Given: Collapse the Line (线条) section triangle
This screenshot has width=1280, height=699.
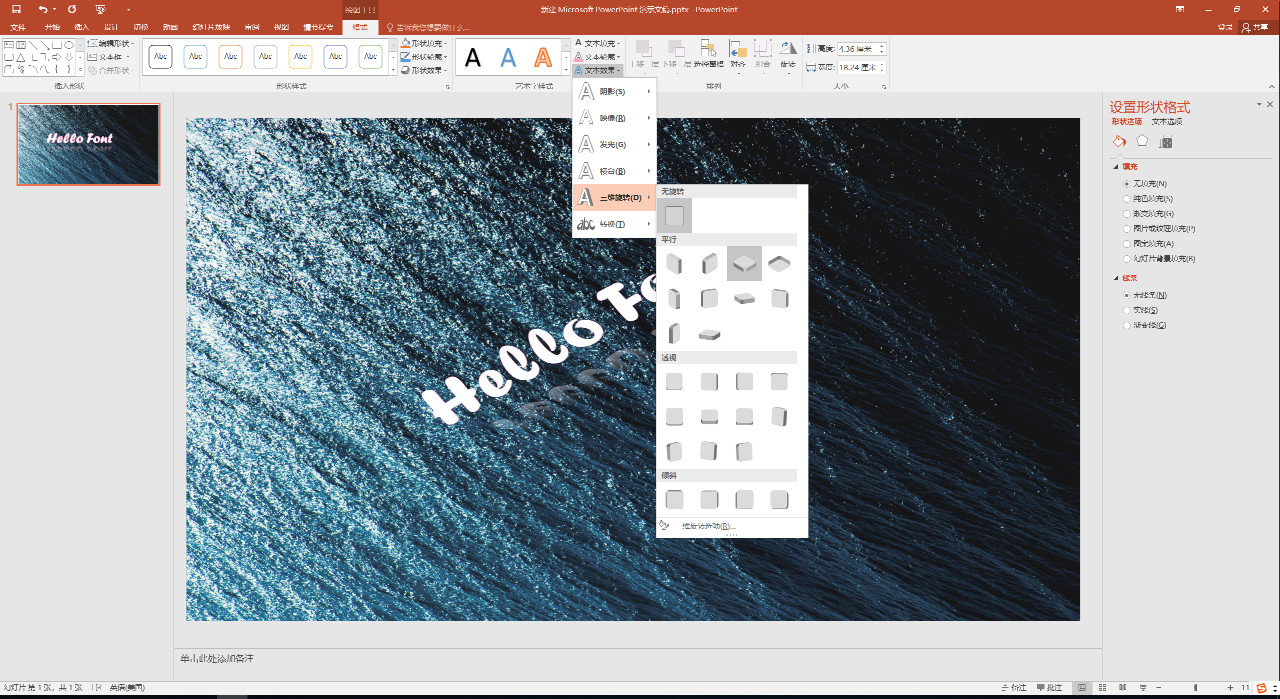Looking at the screenshot, I should 1116,279.
